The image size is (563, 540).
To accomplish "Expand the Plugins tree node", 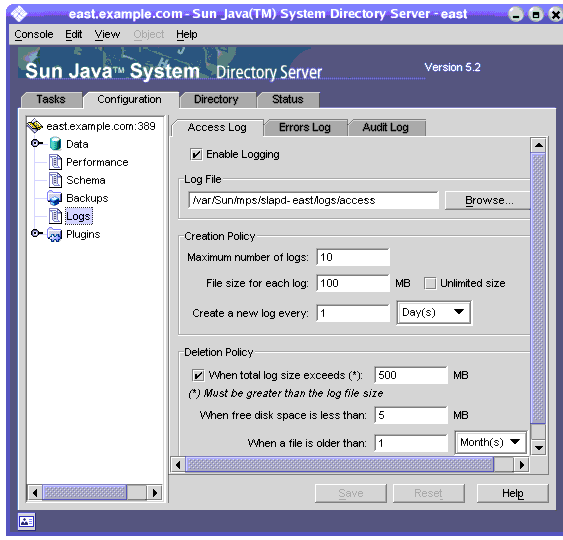I will (x=36, y=233).
